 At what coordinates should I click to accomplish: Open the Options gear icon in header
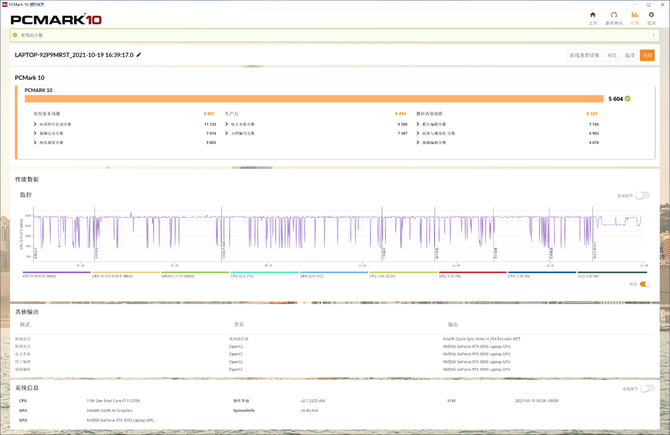[x=651, y=15]
